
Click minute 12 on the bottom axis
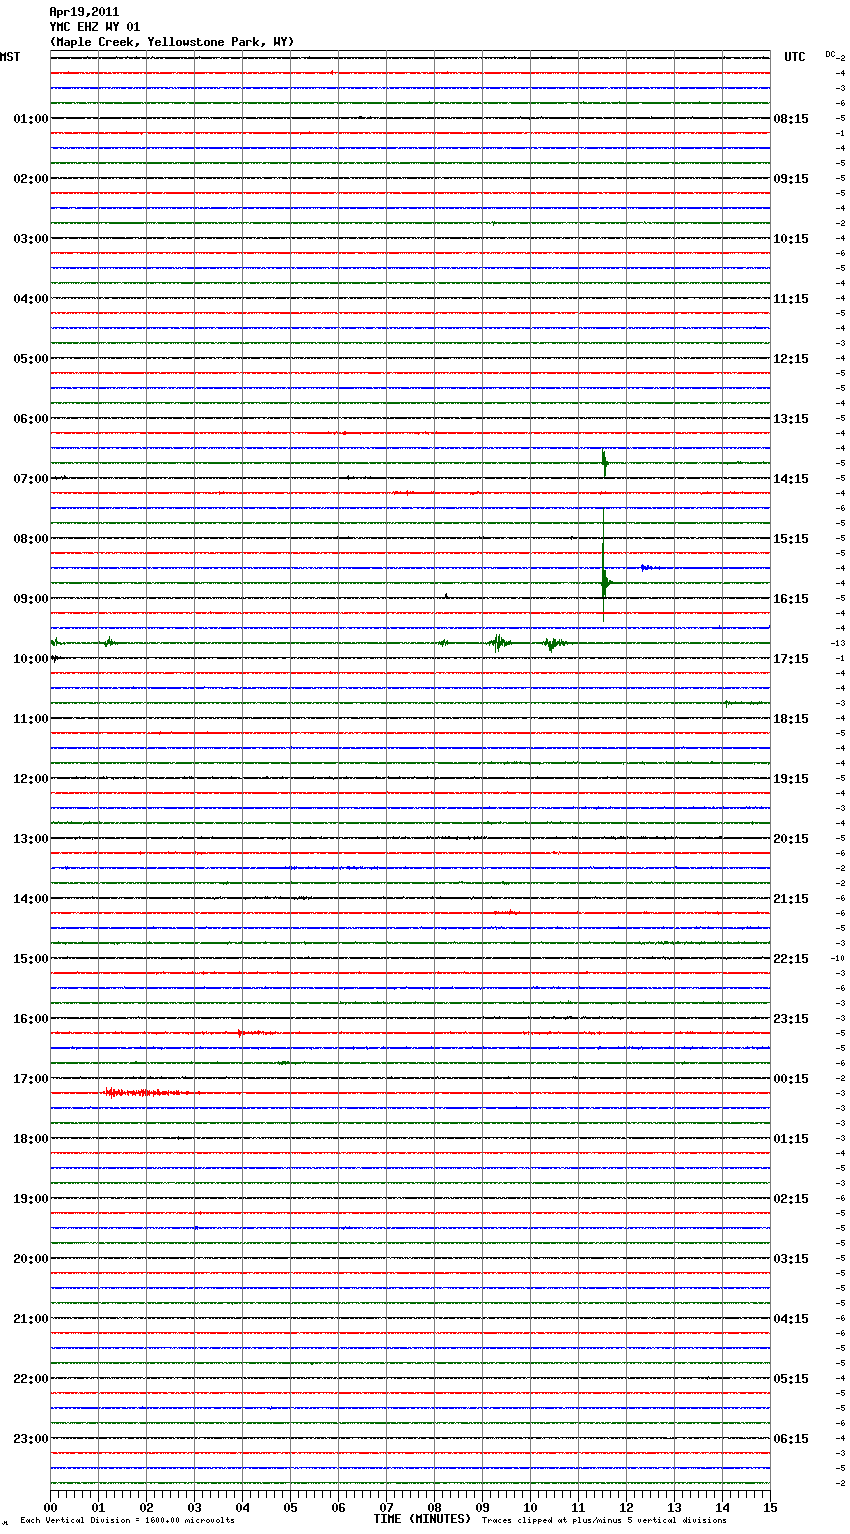(x=626, y=1506)
